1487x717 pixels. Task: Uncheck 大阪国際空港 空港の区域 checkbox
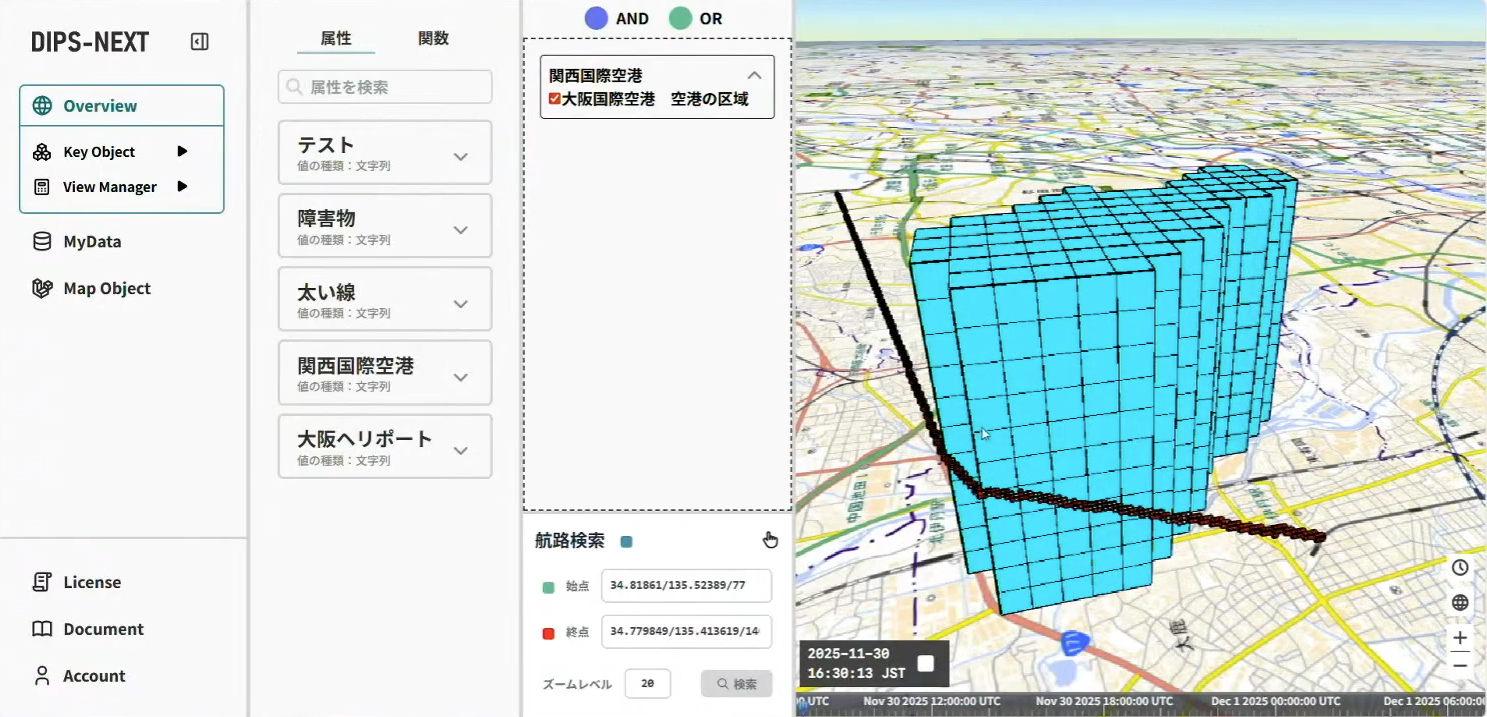(x=555, y=99)
